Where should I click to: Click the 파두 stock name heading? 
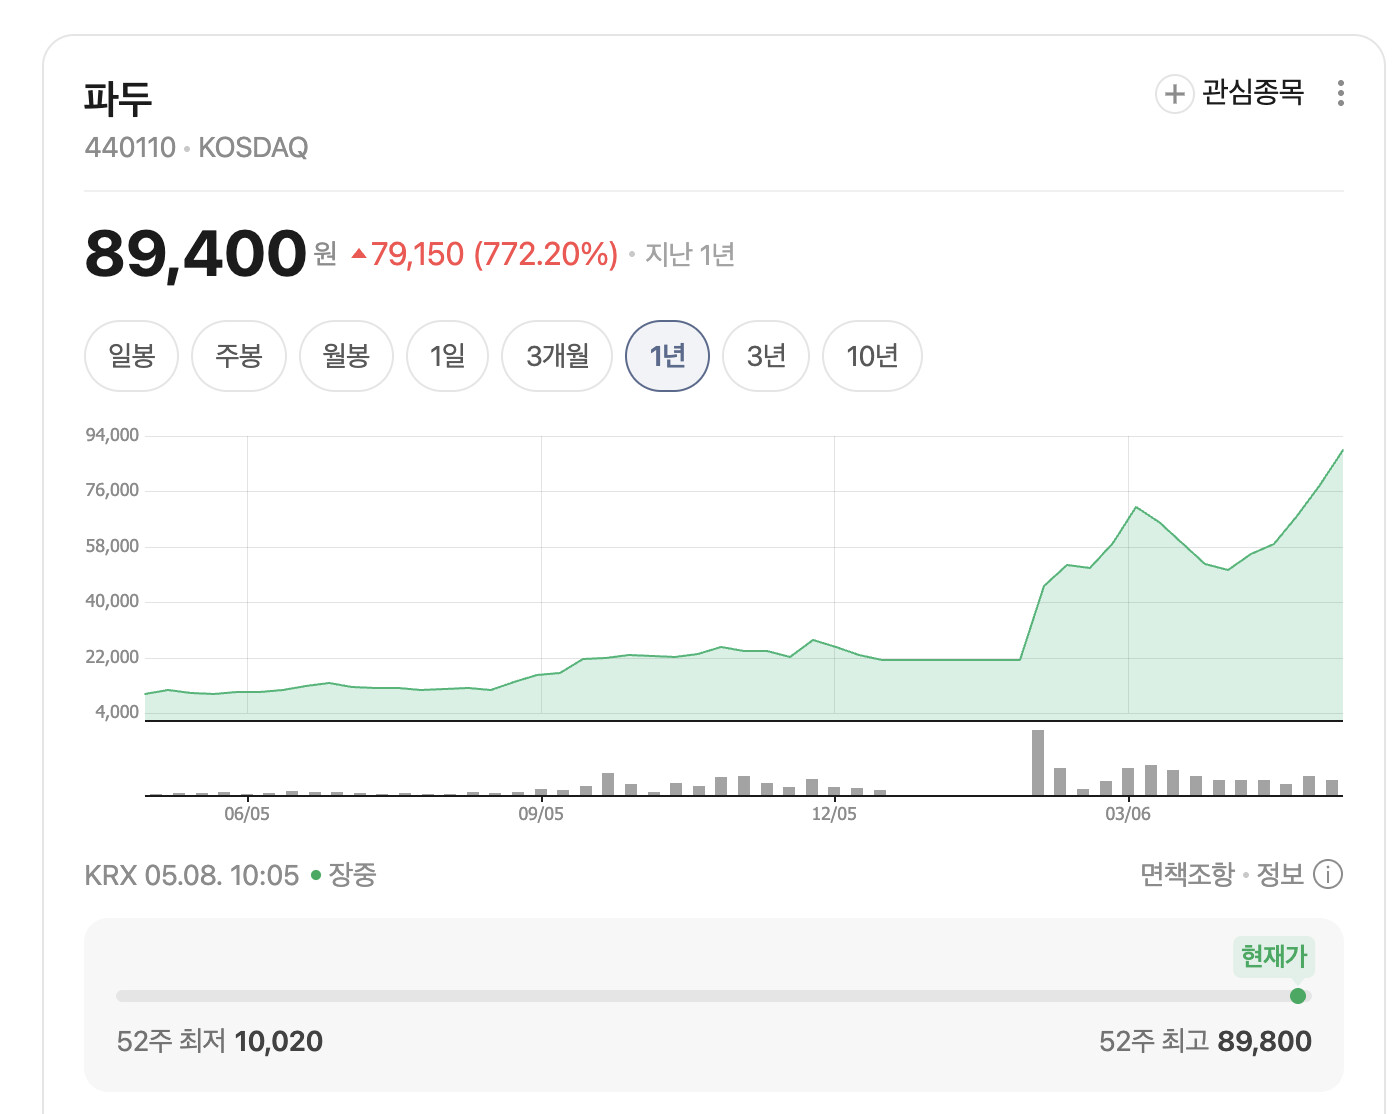pos(118,98)
